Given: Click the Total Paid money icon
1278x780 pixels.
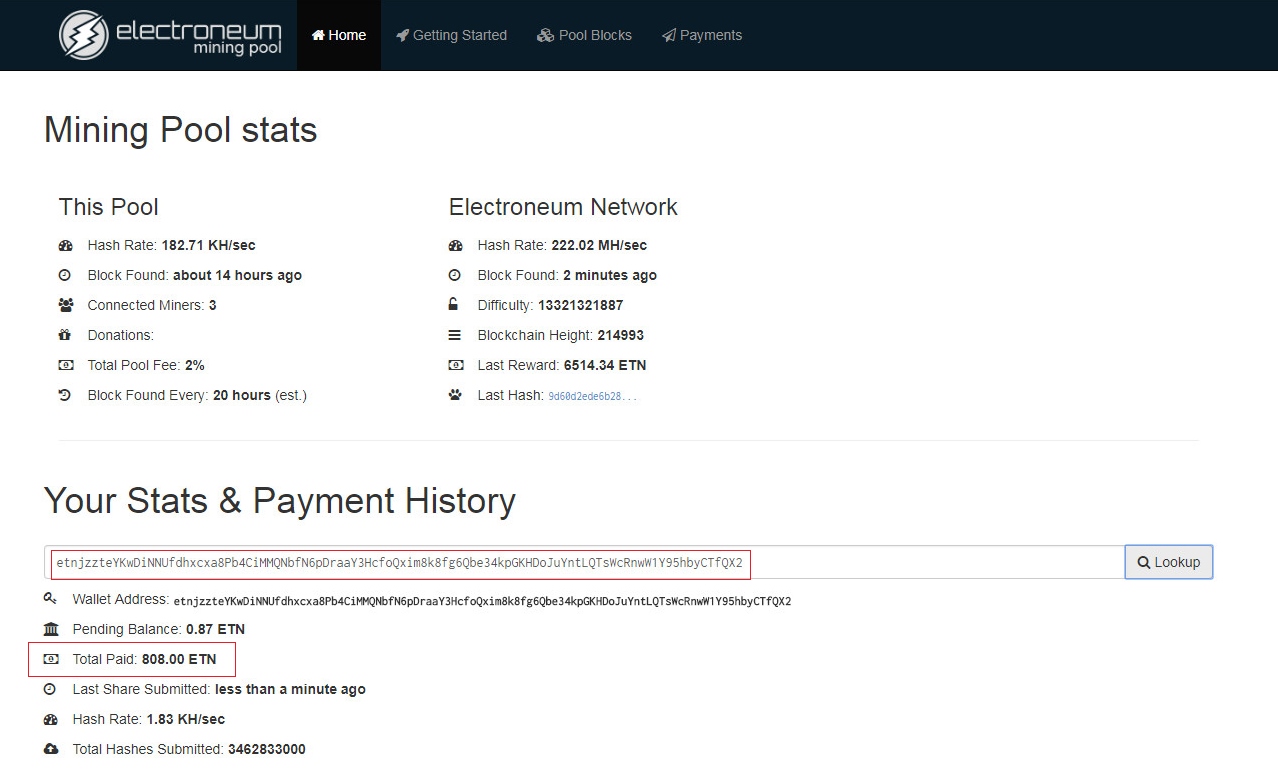Looking at the screenshot, I should point(51,659).
